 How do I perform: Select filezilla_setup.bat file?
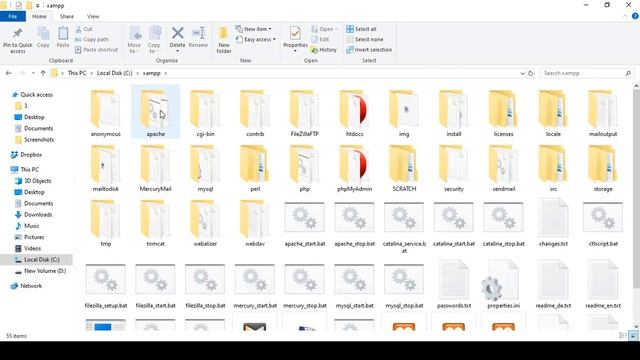(x=106, y=286)
